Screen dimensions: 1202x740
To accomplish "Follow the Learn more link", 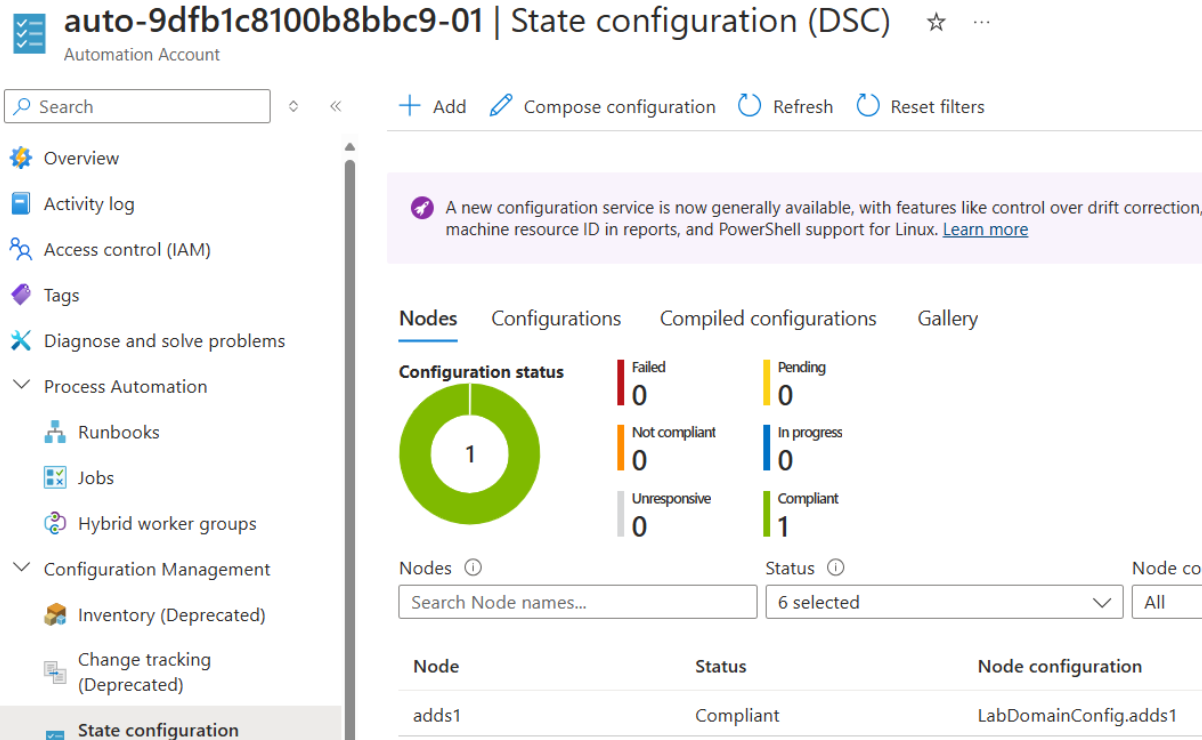I will 985,230.
